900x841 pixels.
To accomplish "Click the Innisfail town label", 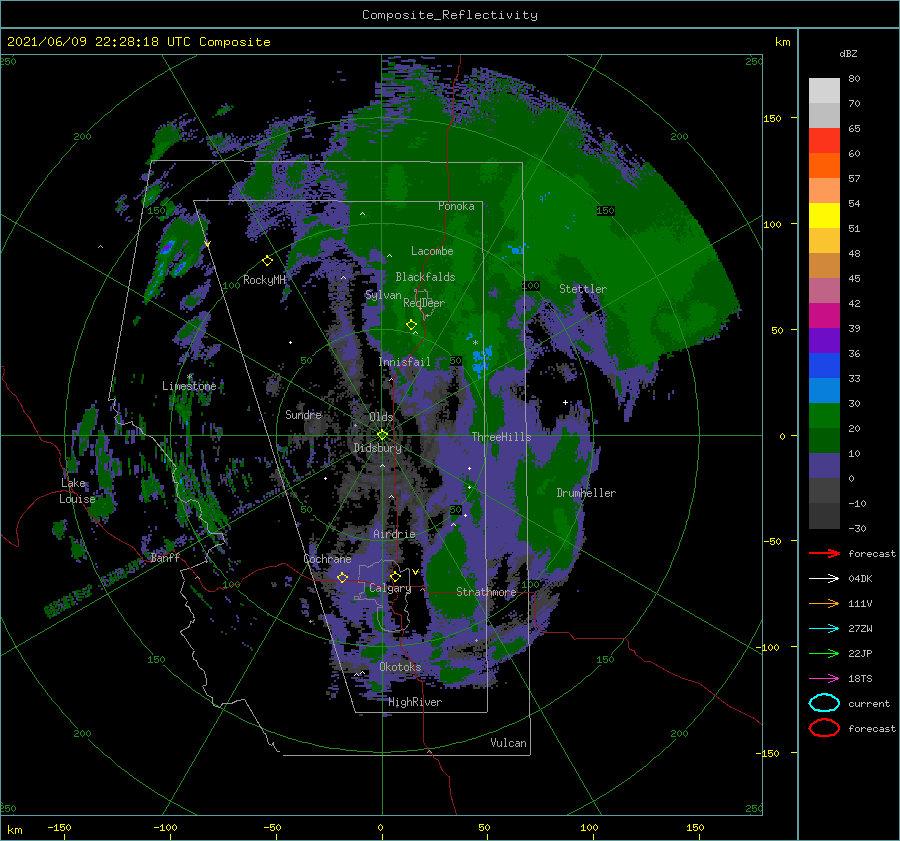I will coord(404,362).
